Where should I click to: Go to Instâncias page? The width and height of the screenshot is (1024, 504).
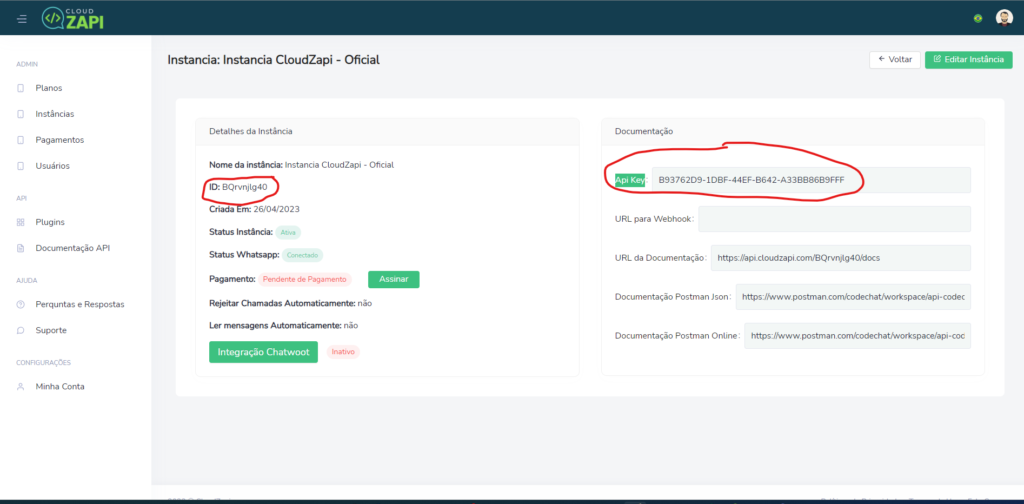[55, 114]
